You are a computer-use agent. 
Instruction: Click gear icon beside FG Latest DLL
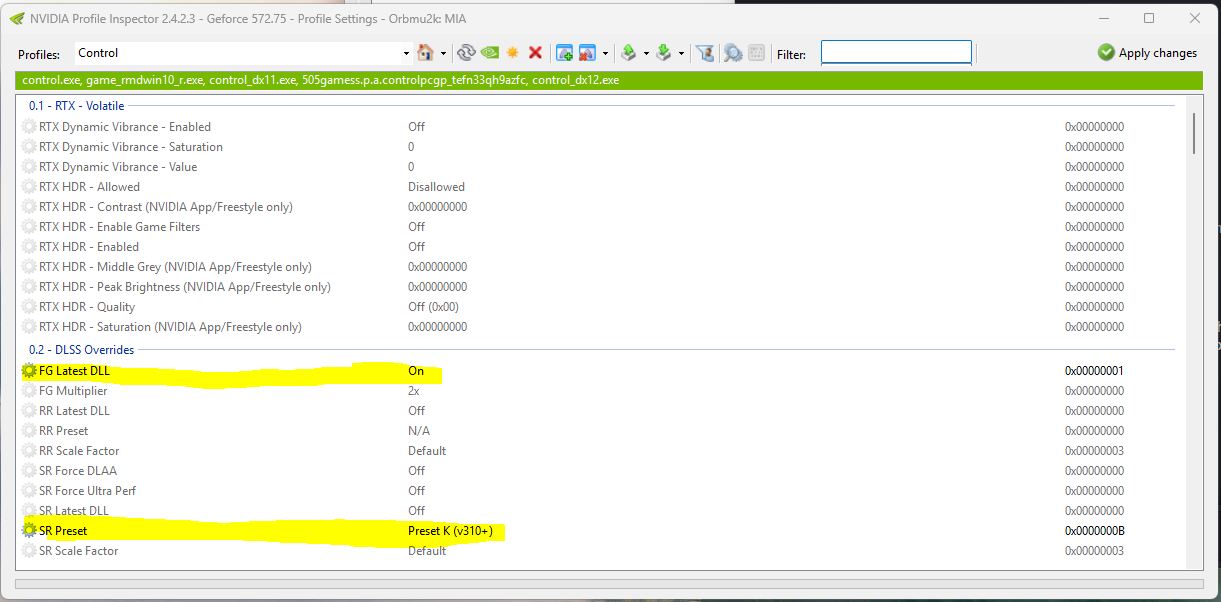point(29,371)
